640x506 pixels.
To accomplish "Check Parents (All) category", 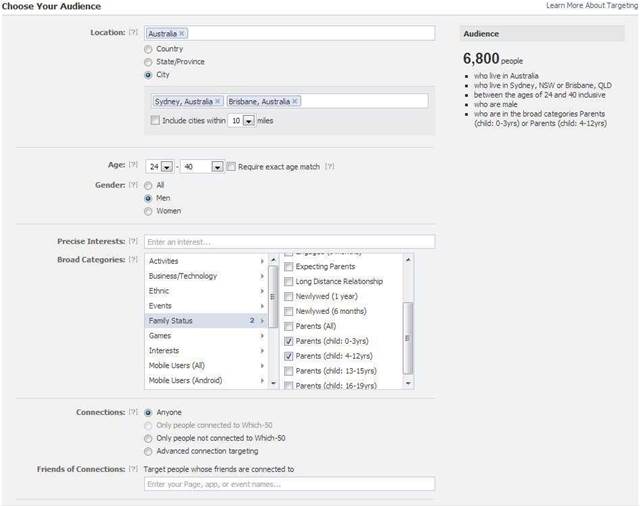I will point(289,326).
